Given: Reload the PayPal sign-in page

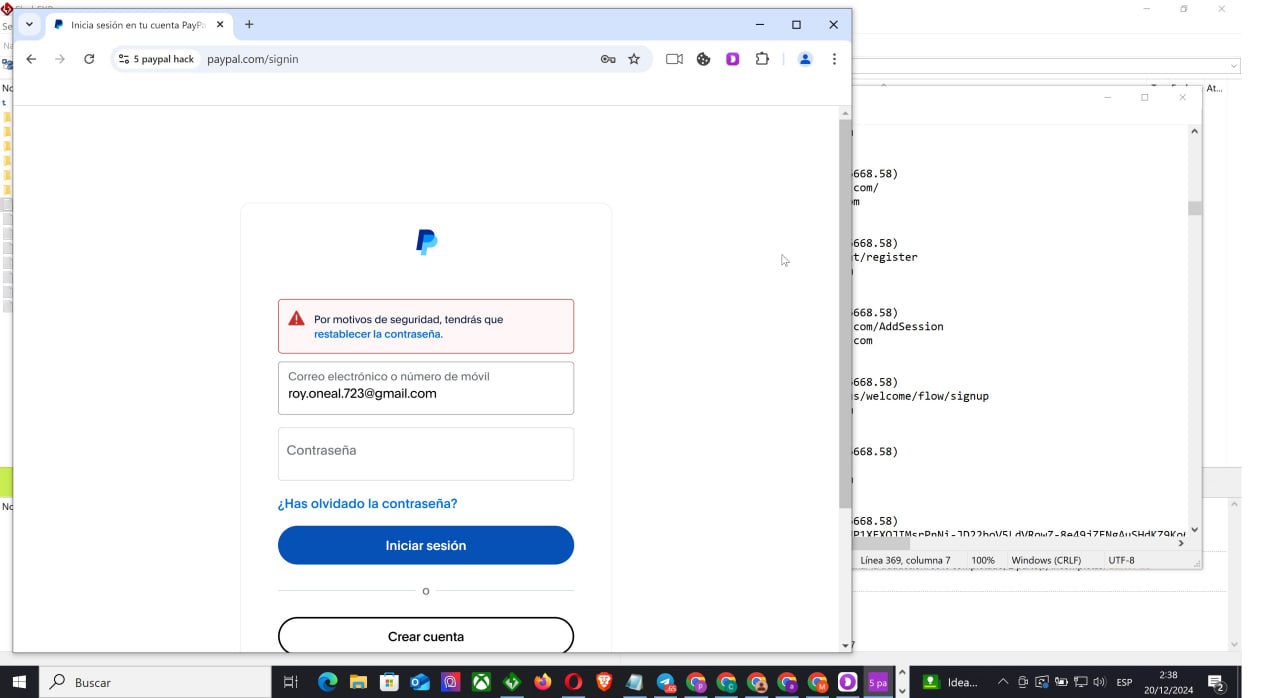Looking at the screenshot, I should coord(89,59).
